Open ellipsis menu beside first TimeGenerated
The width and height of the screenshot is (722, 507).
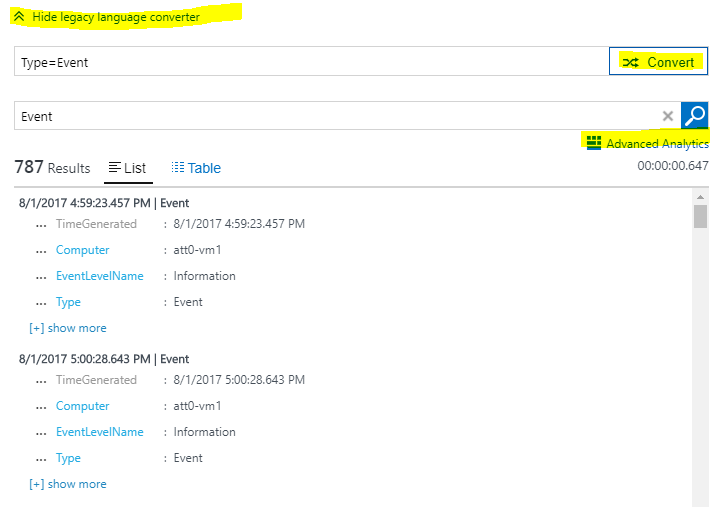click(x=41, y=225)
